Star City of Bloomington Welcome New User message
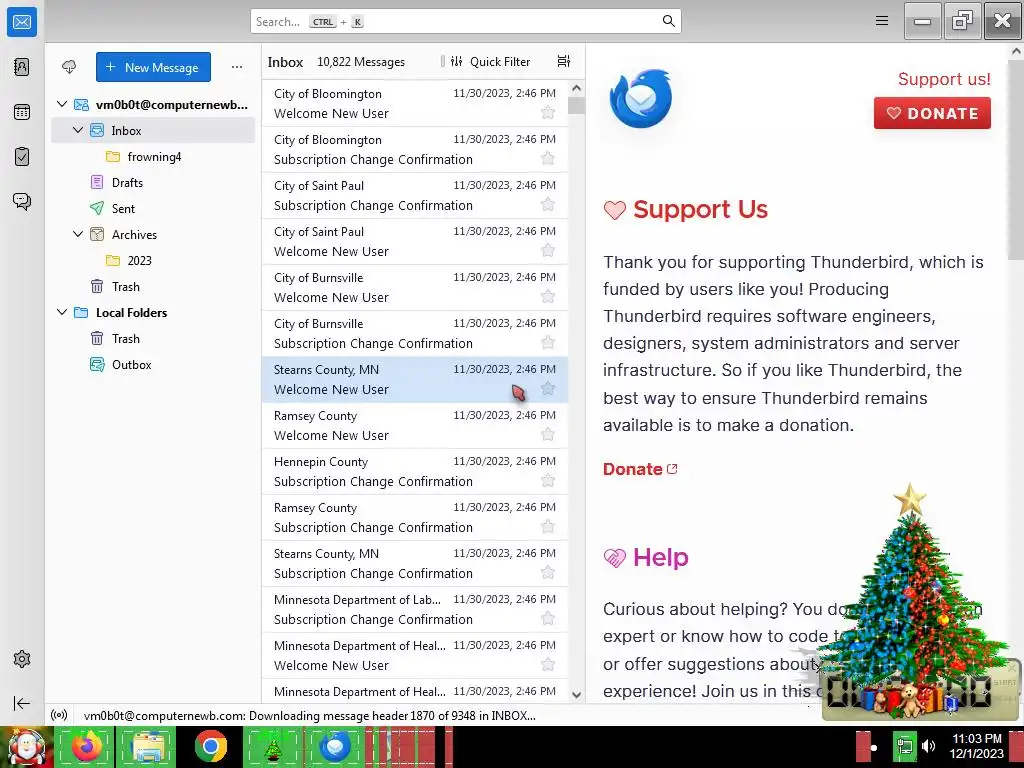Screen dimensions: 1024x768 coord(548,112)
